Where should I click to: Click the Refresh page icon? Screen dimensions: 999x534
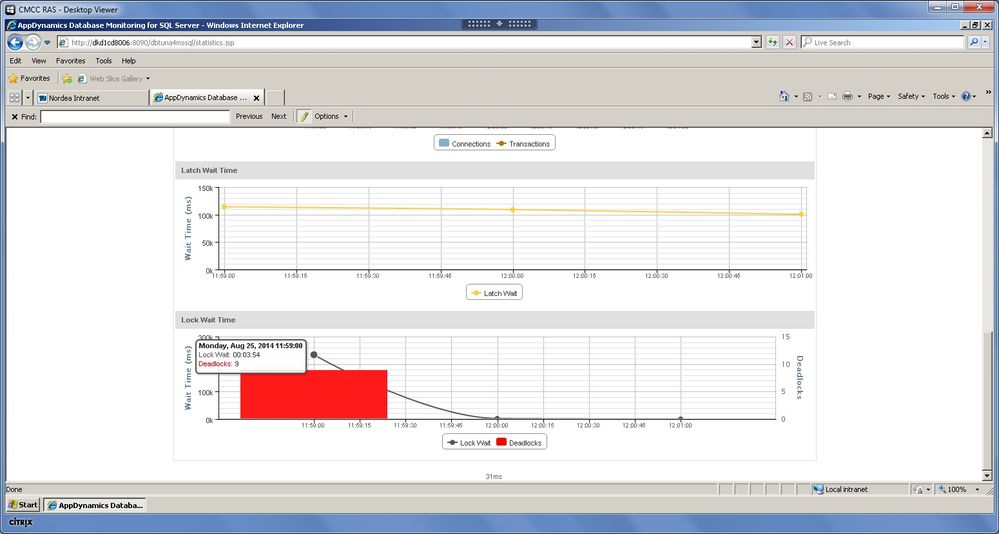[x=773, y=42]
